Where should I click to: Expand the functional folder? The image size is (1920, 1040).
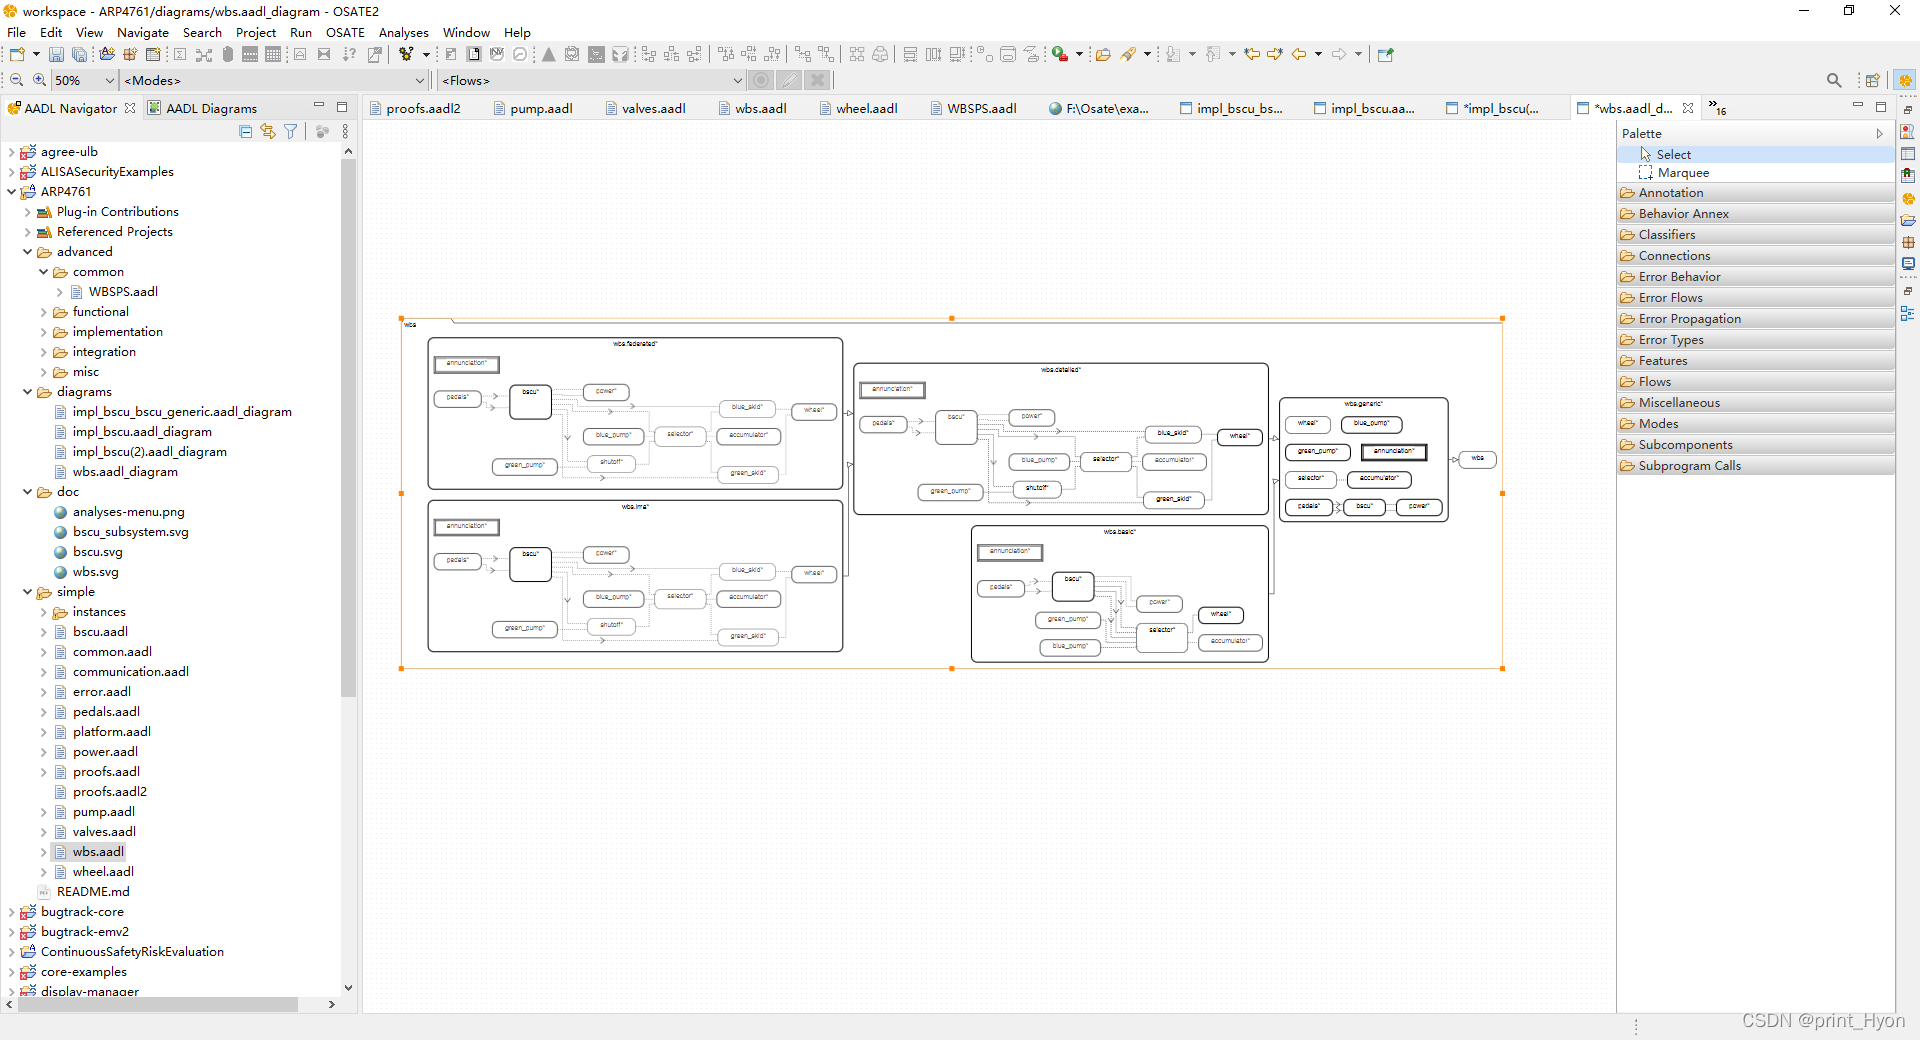[x=43, y=311]
